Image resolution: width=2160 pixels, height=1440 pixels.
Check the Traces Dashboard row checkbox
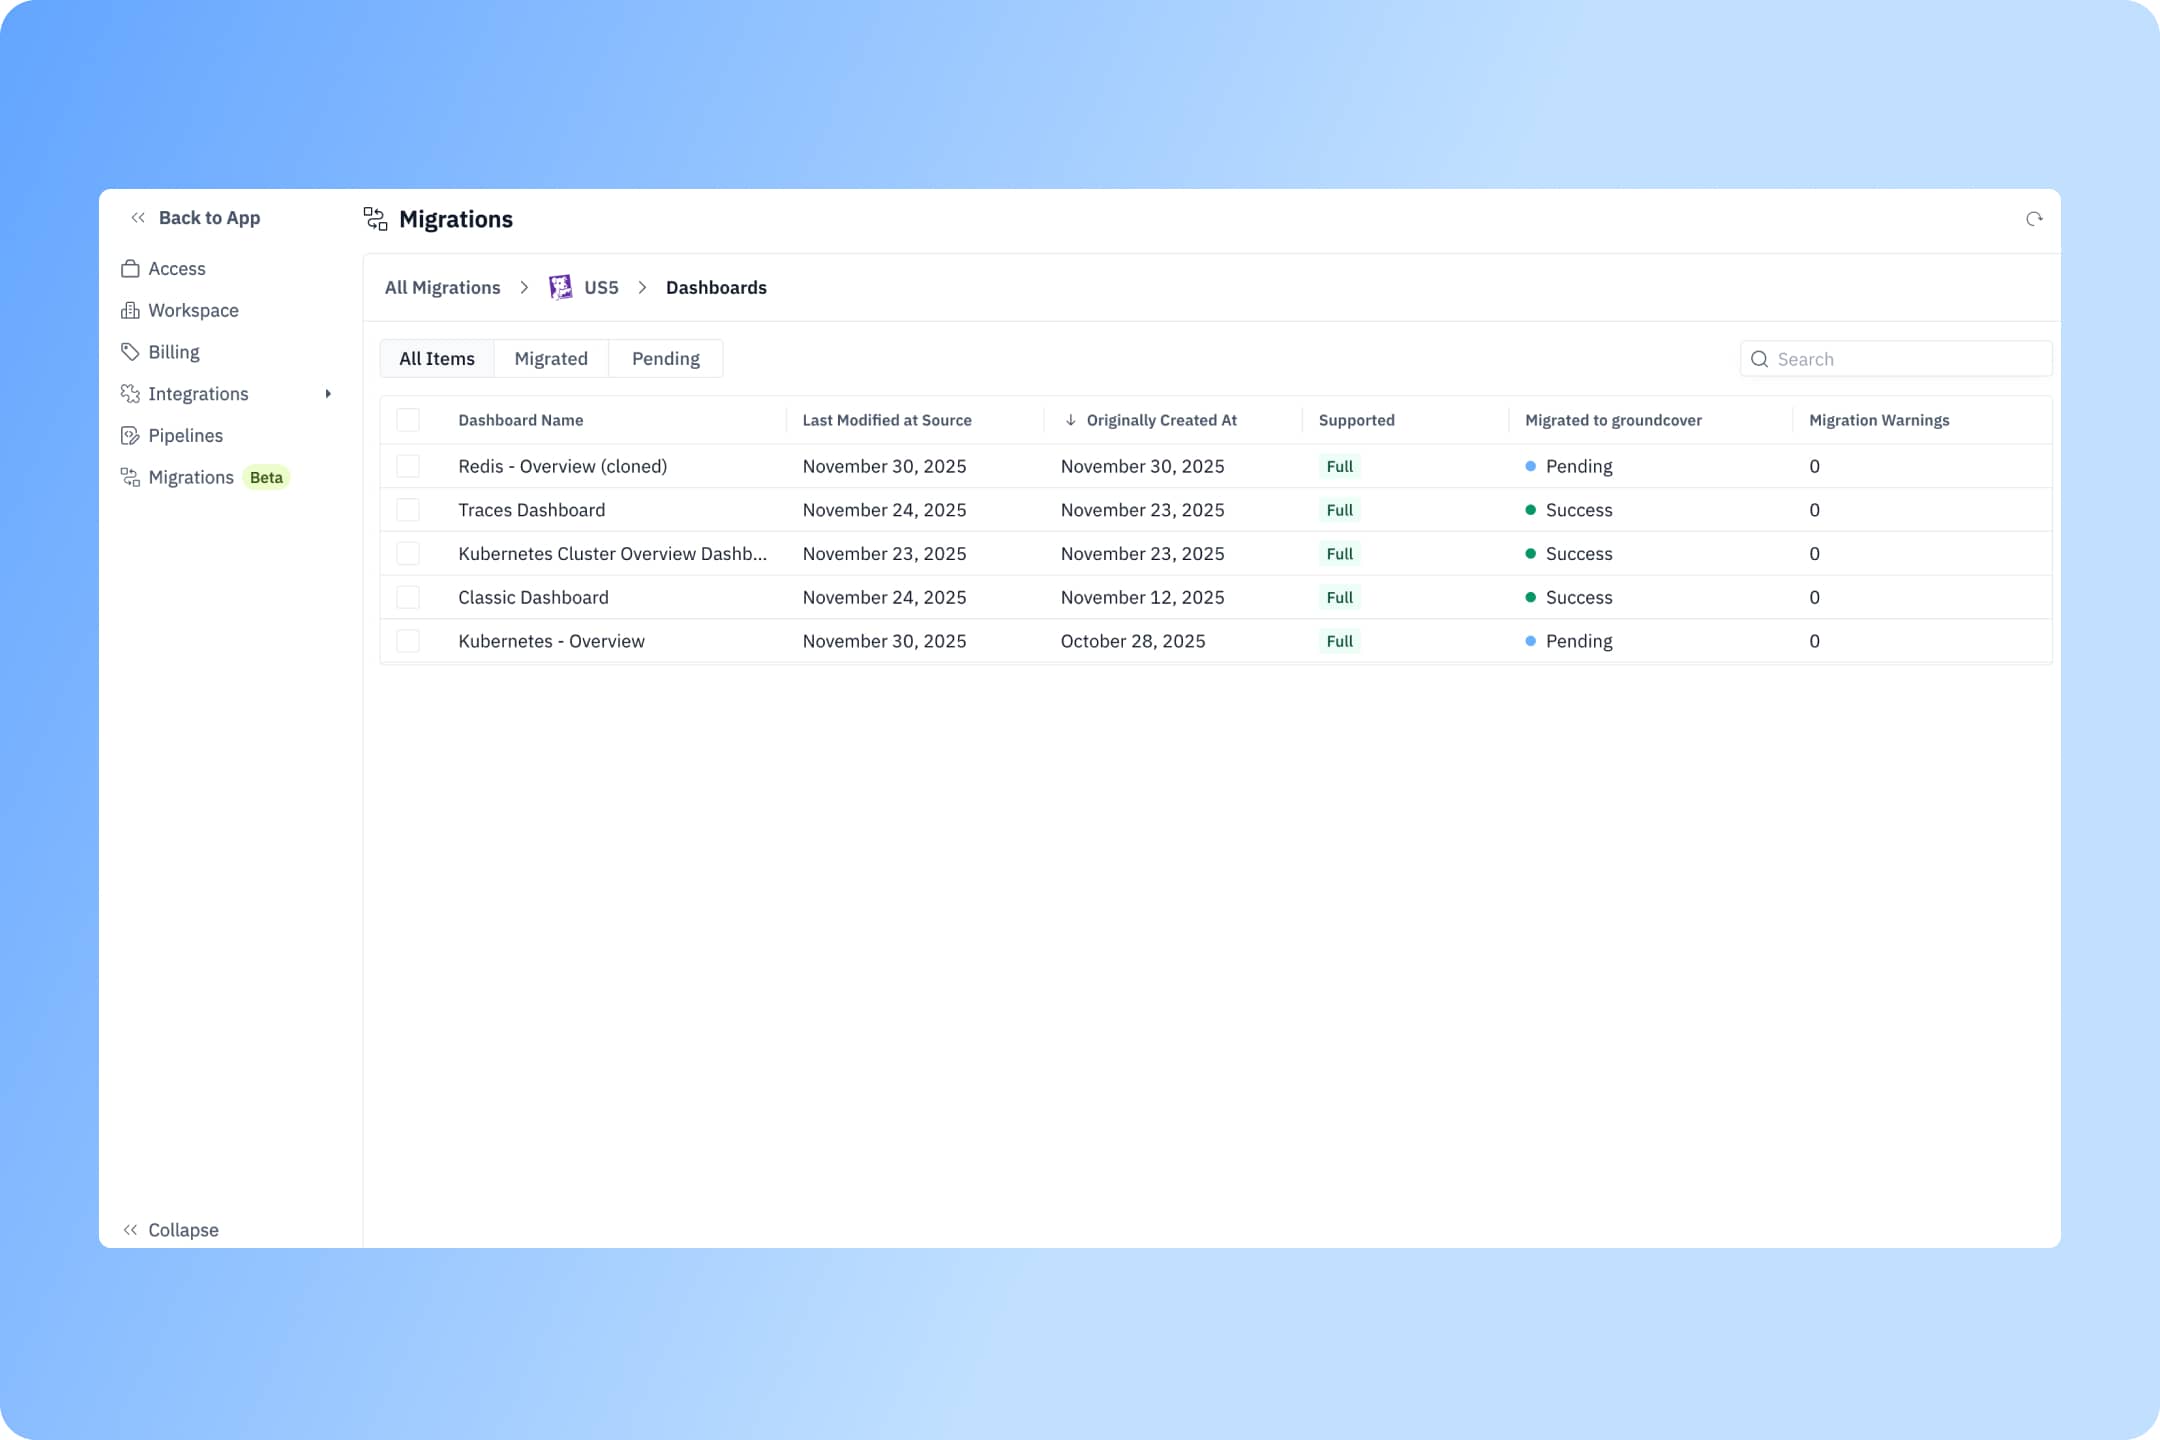pos(408,510)
